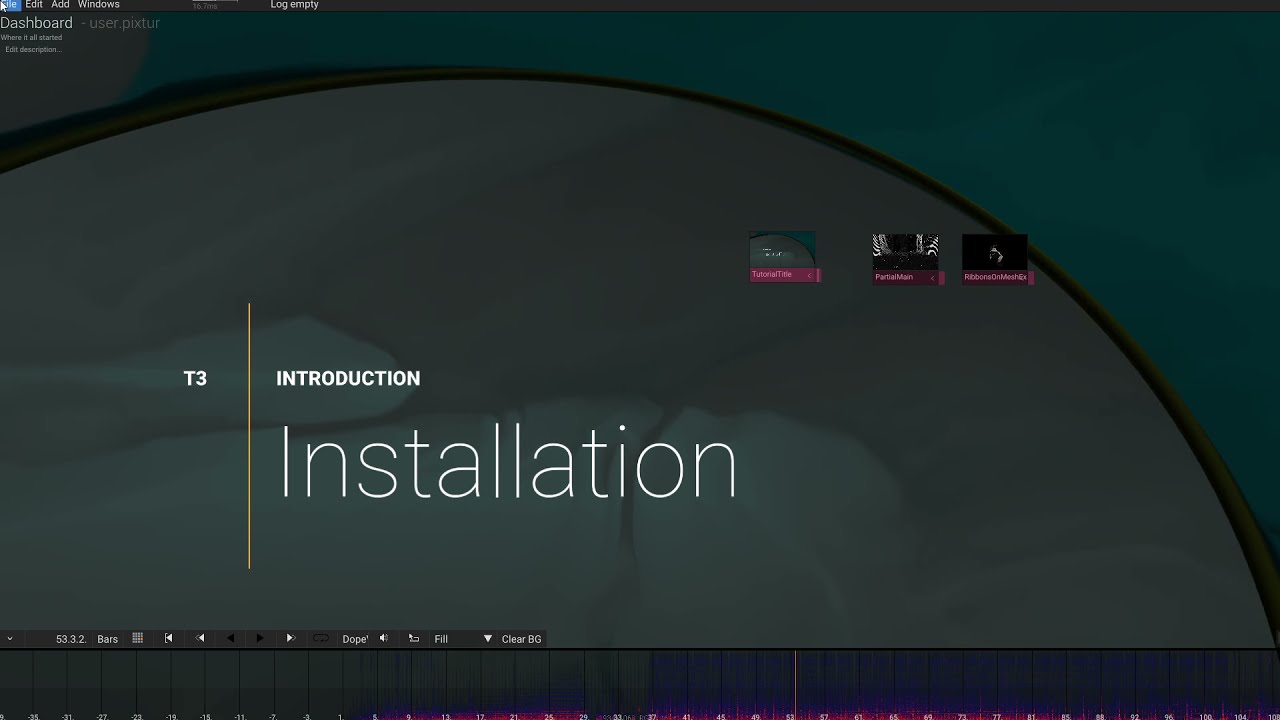
Task: Click the orange playhead in the timeline
Action: (796, 685)
